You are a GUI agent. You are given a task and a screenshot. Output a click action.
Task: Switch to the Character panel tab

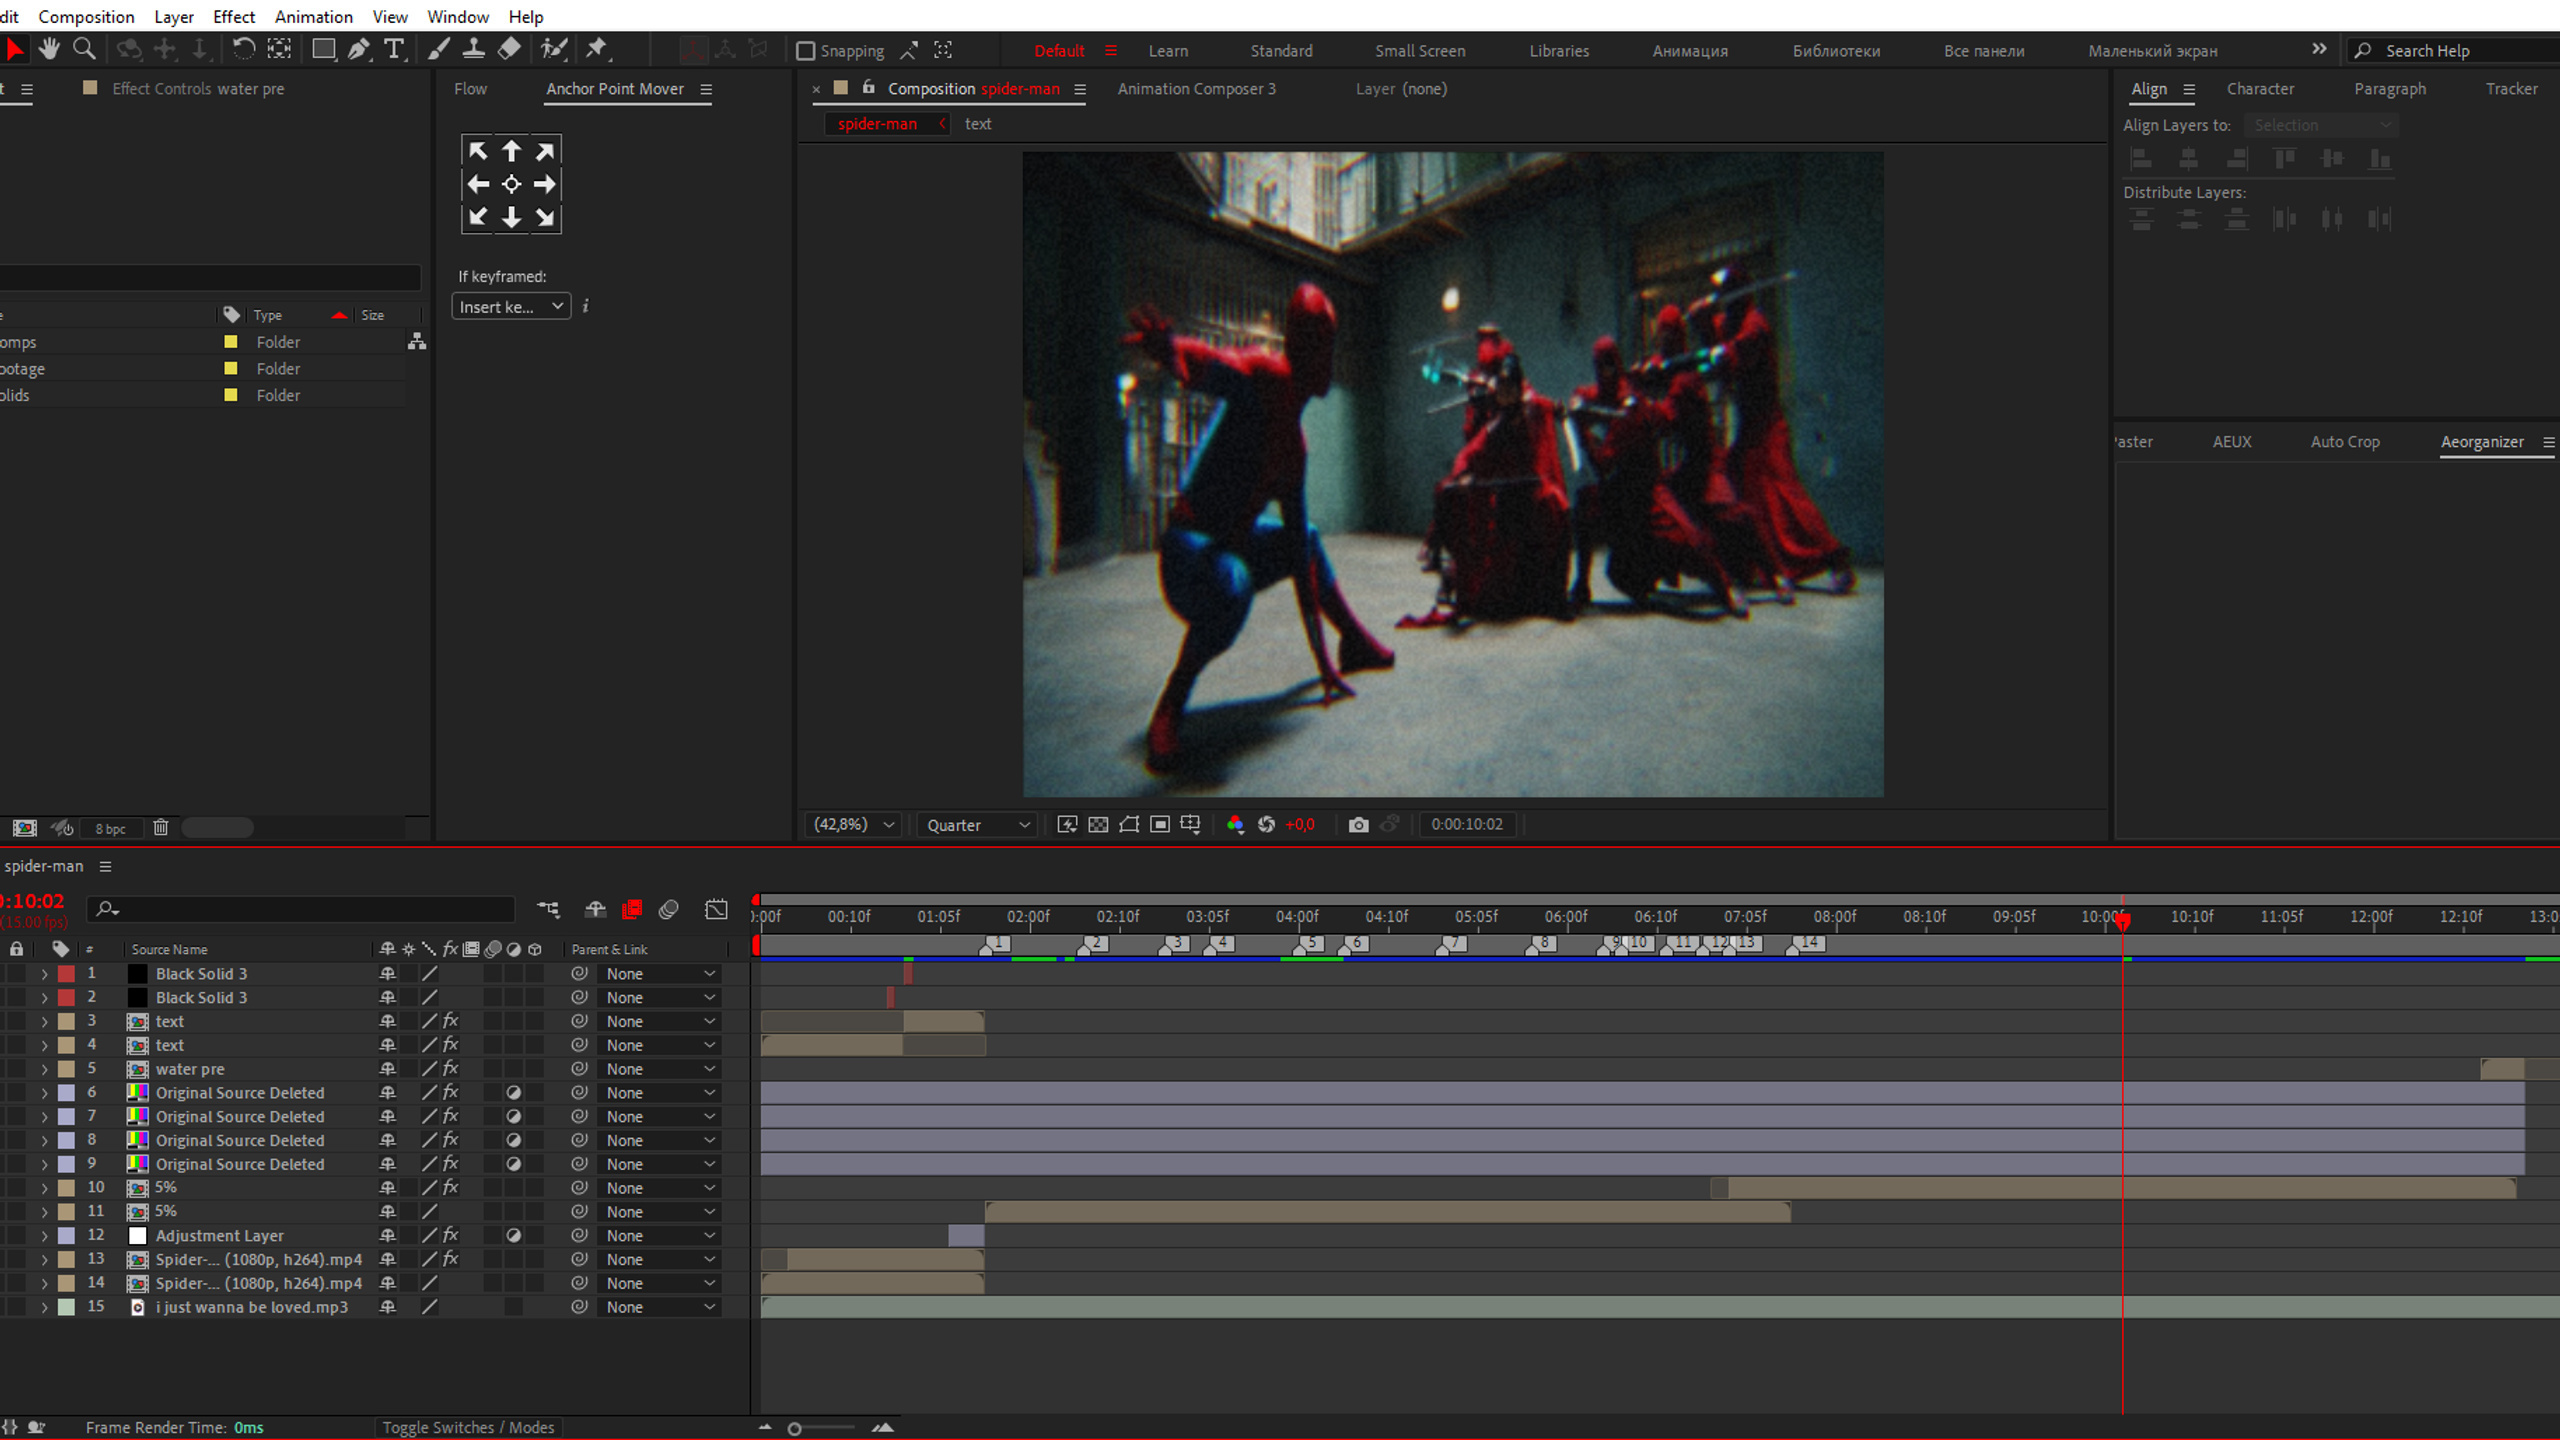2260,89
